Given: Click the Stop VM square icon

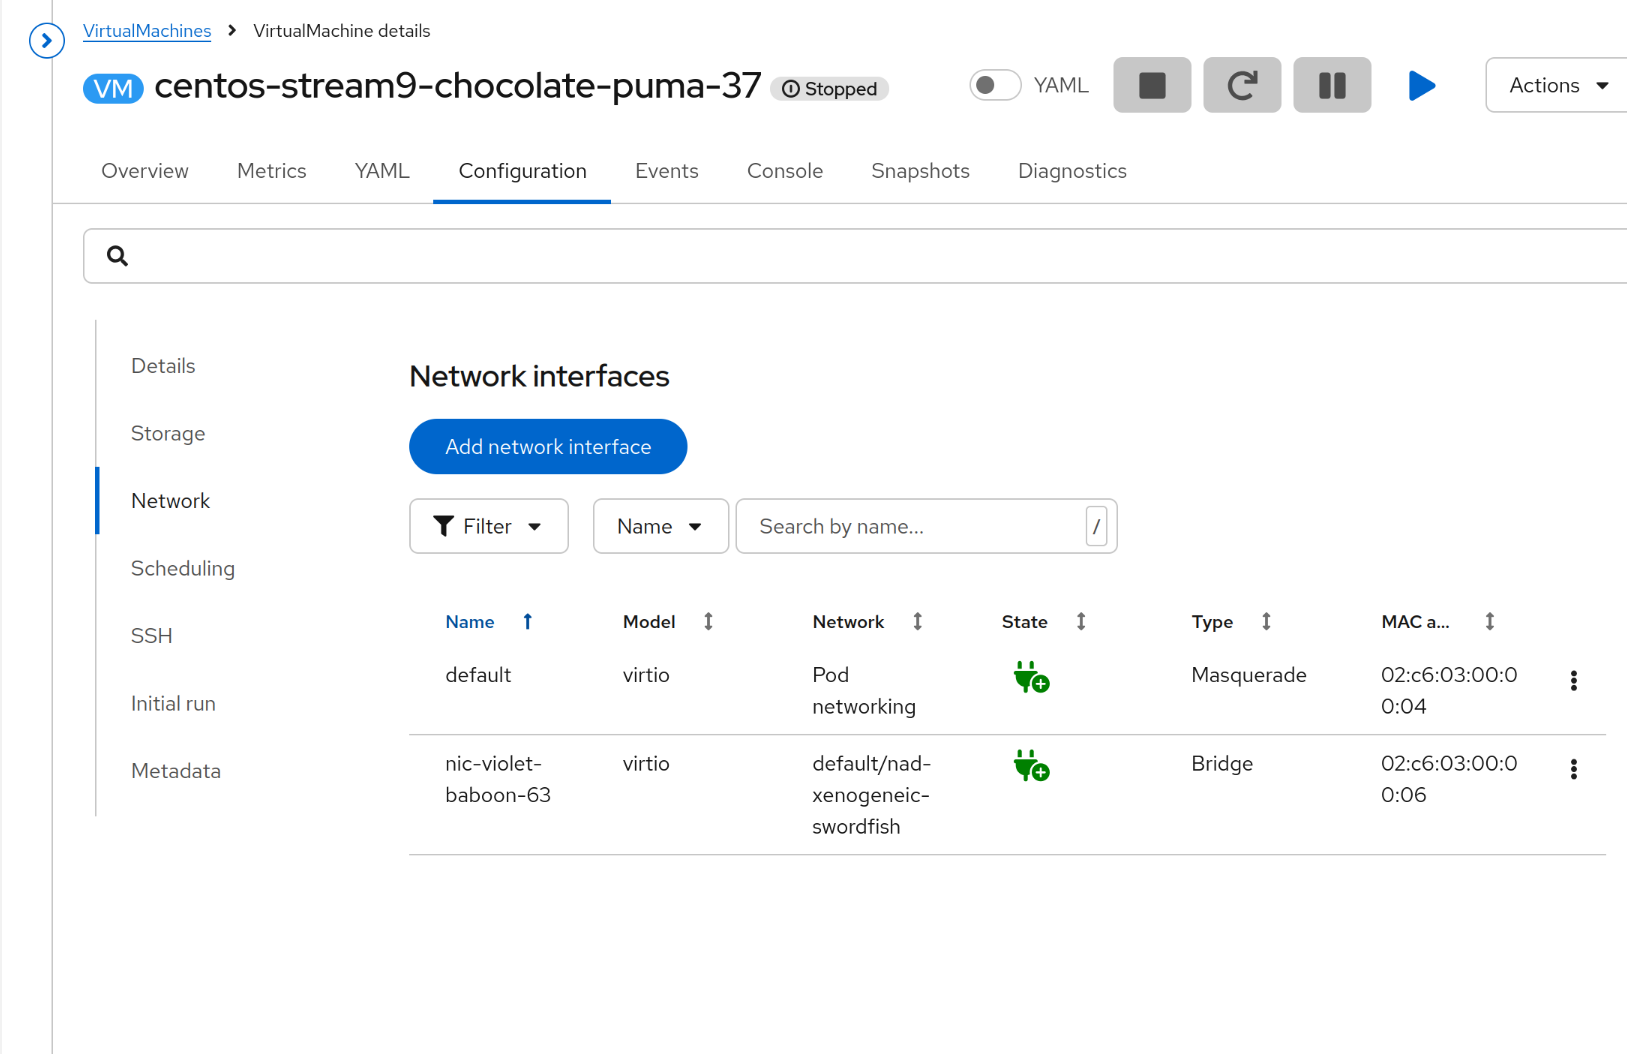Looking at the screenshot, I should 1152,85.
